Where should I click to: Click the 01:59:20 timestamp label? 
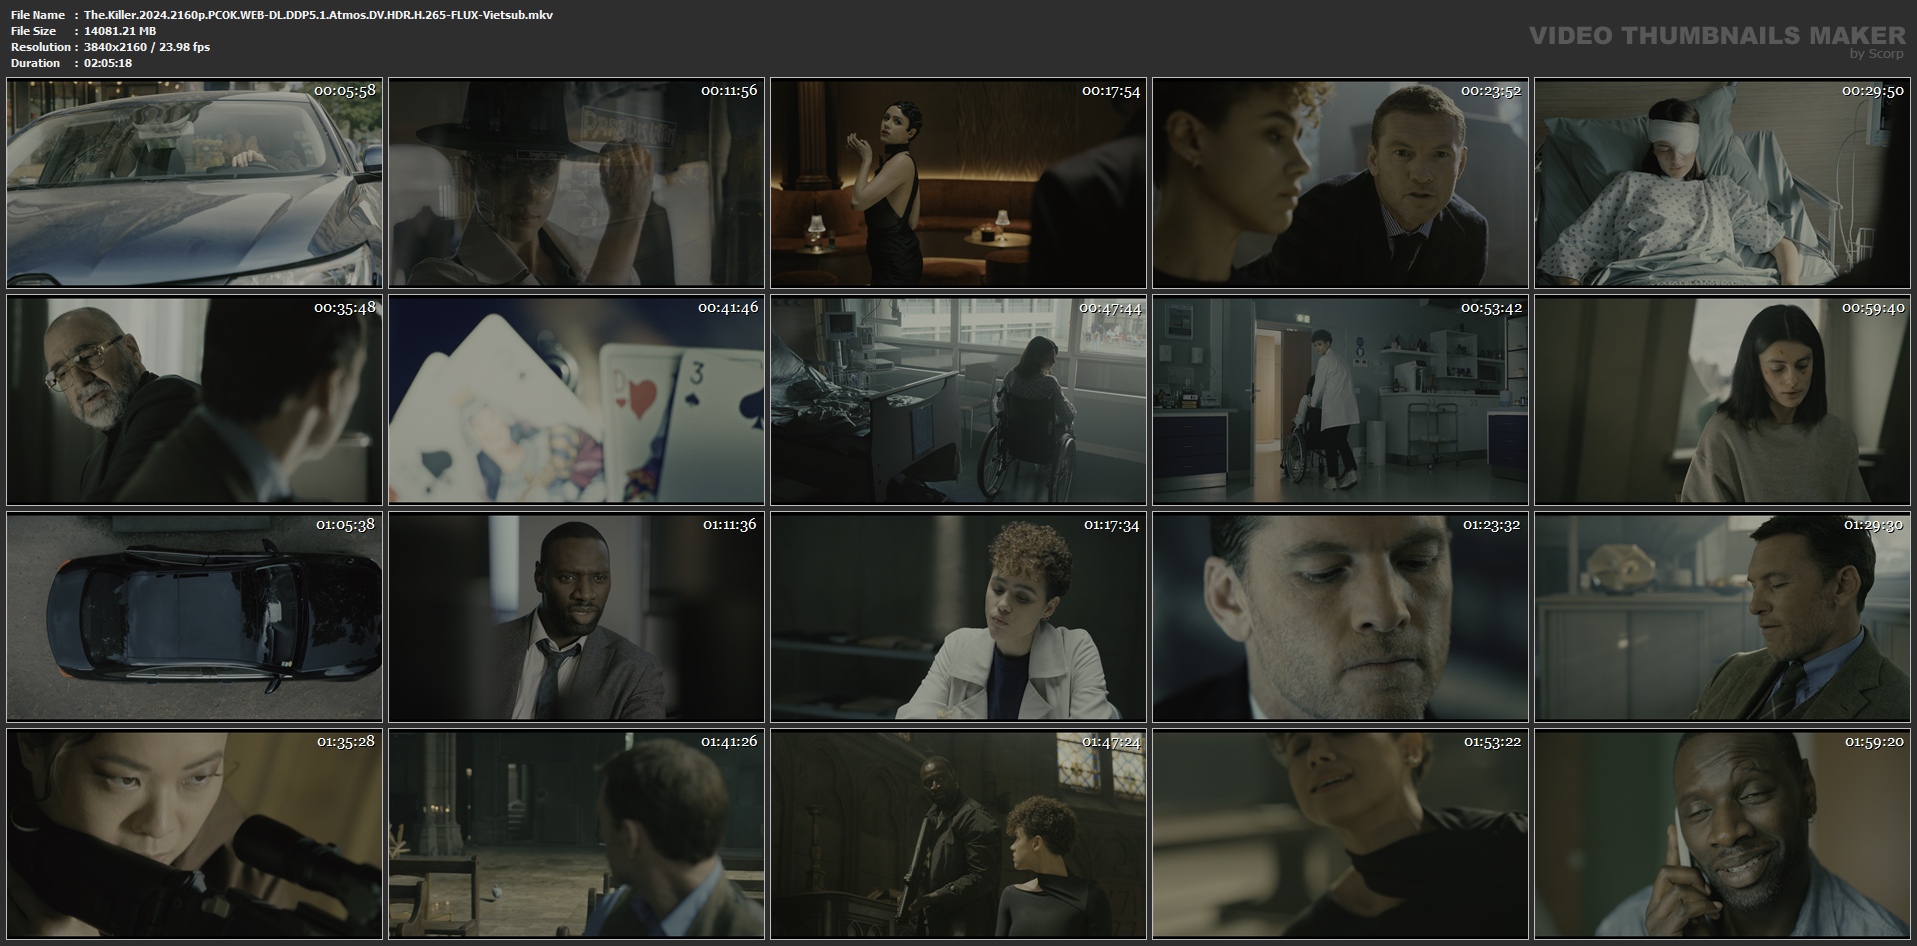coord(1874,742)
